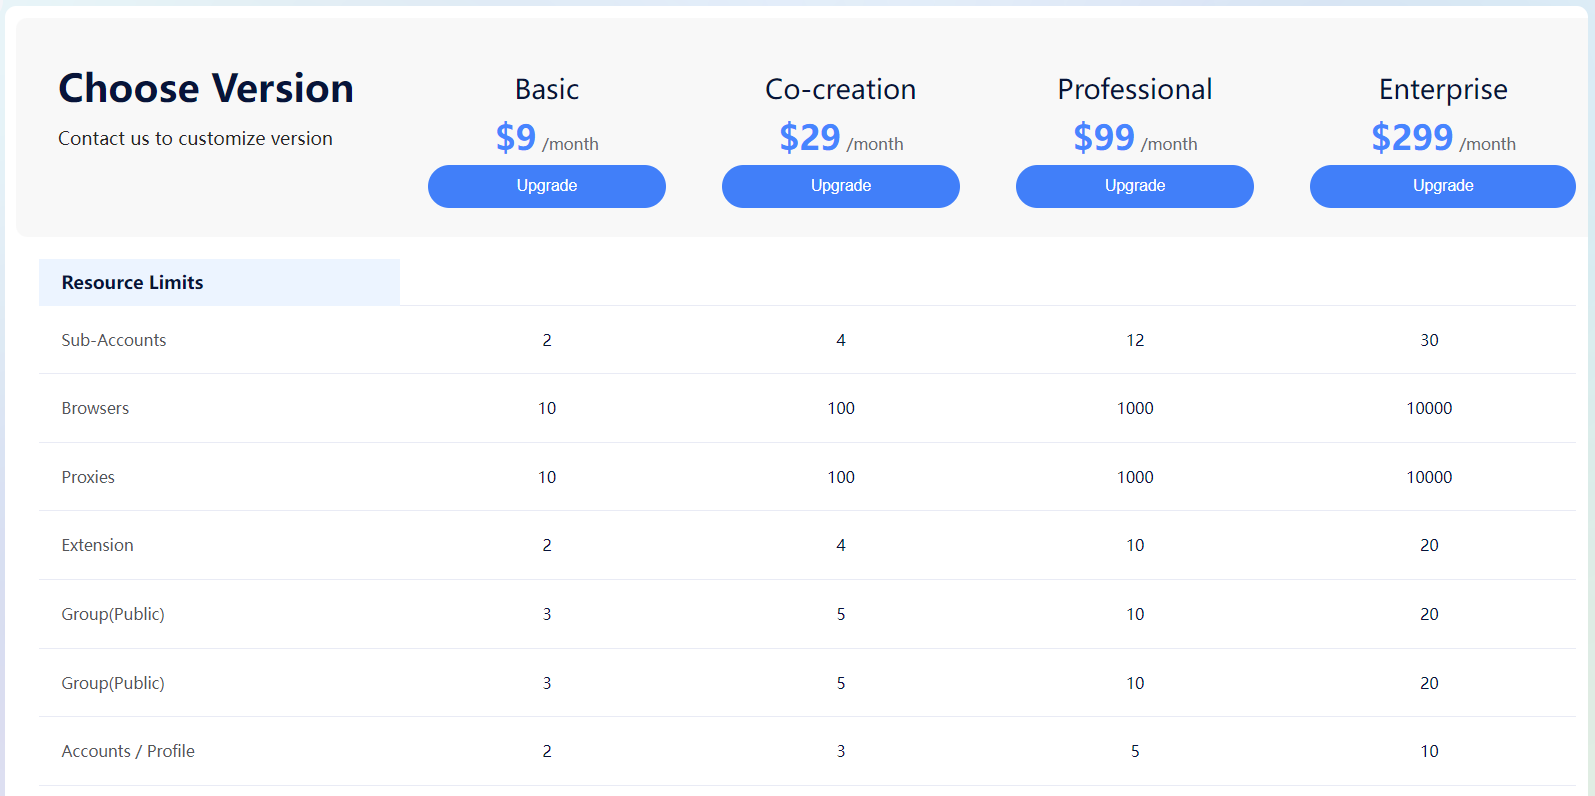The image size is (1595, 796).
Task: Click the Sub-Accounts row label
Action: pos(114,340)
